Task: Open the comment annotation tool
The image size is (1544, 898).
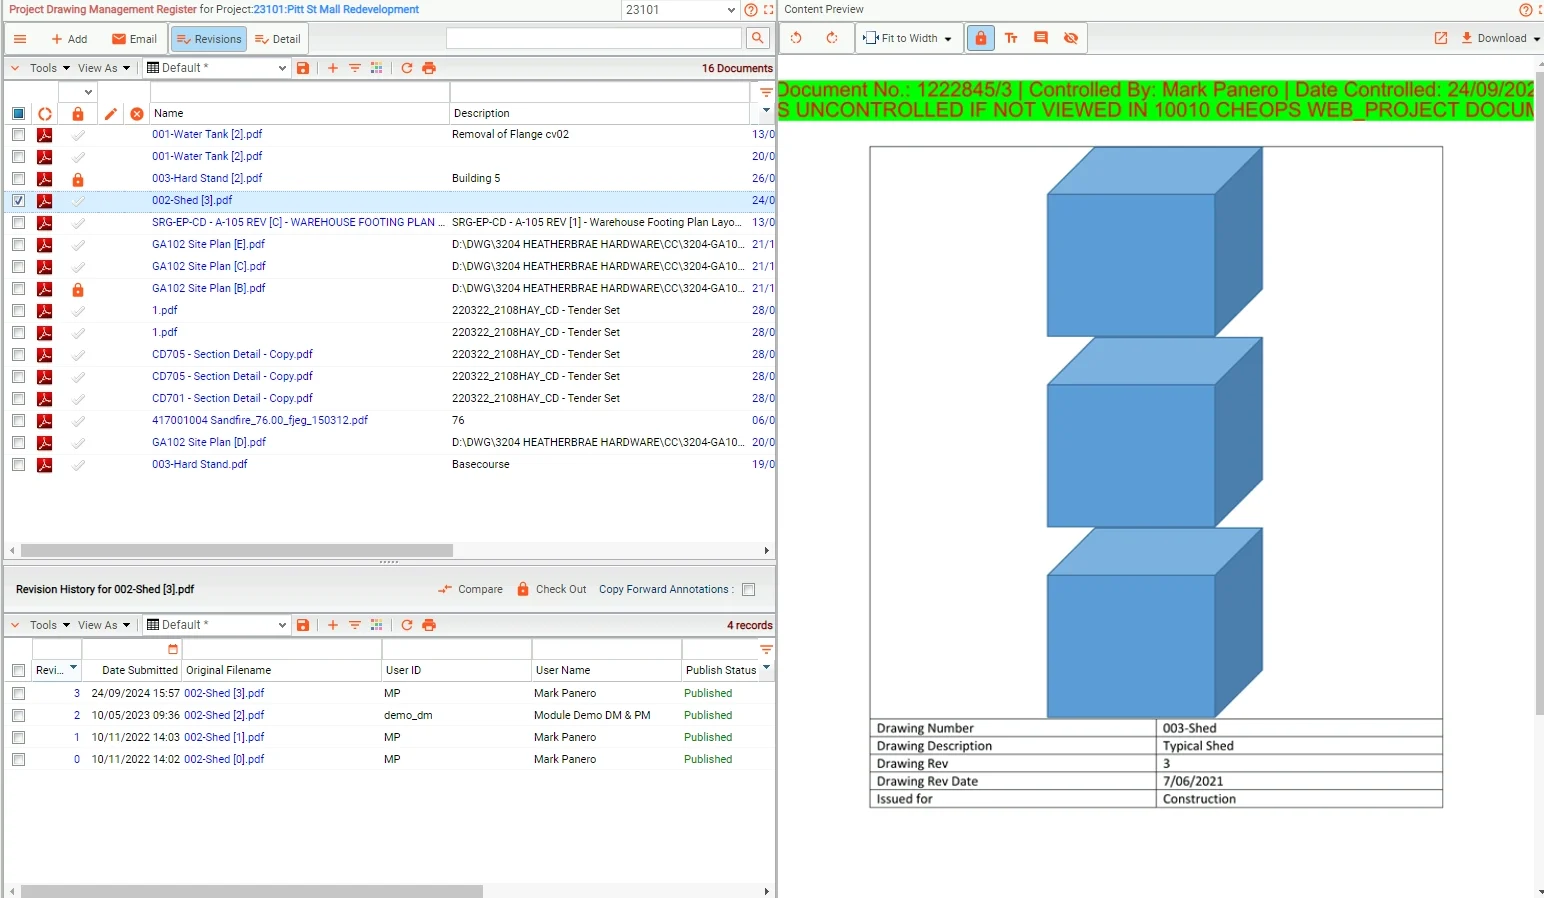Action: click(1041, 38)
